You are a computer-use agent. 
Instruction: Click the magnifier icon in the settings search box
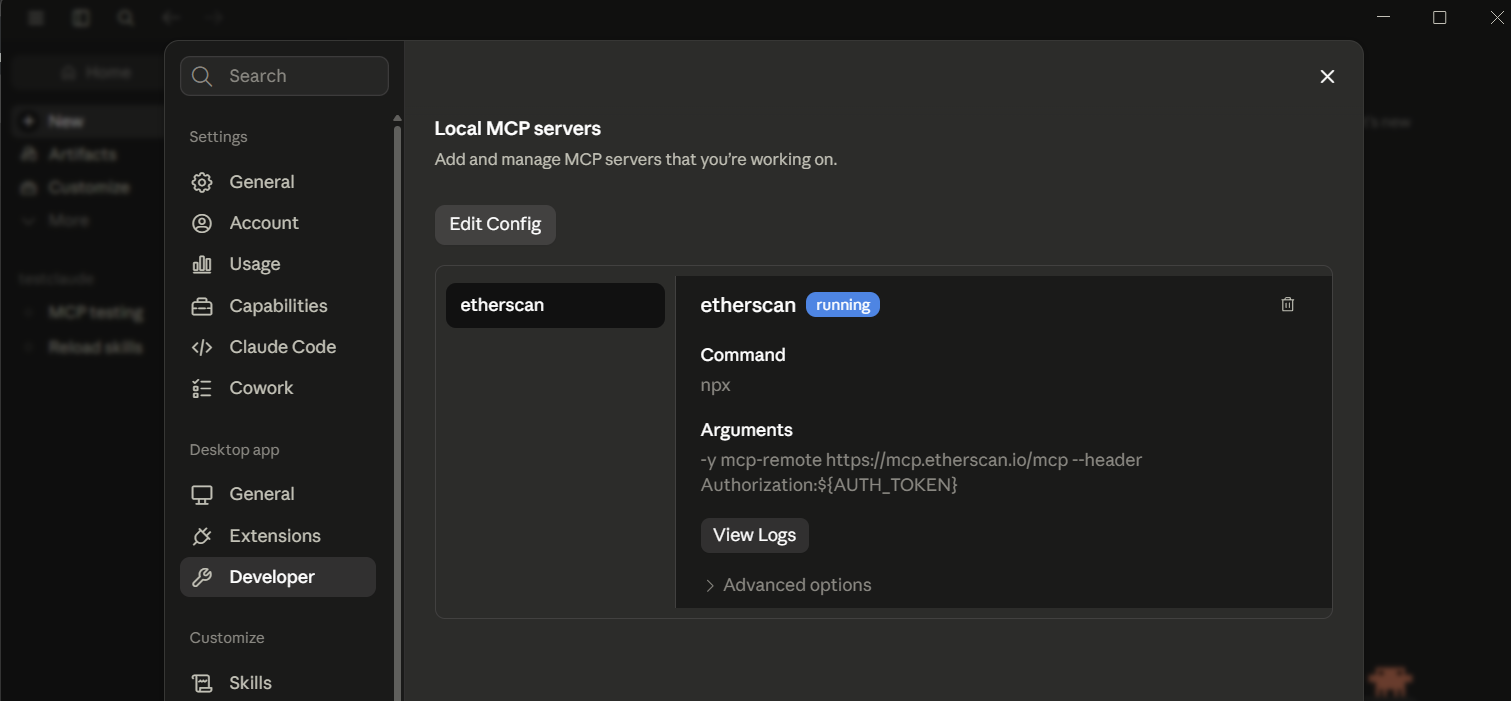pyautogui.click(x=202, y=76)
